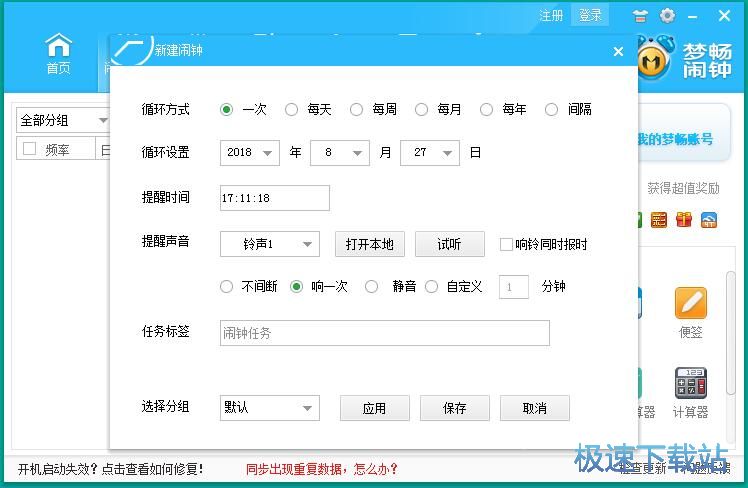Click the 梦畅闹钟 alarm clock logo

[x=654, y=60]
